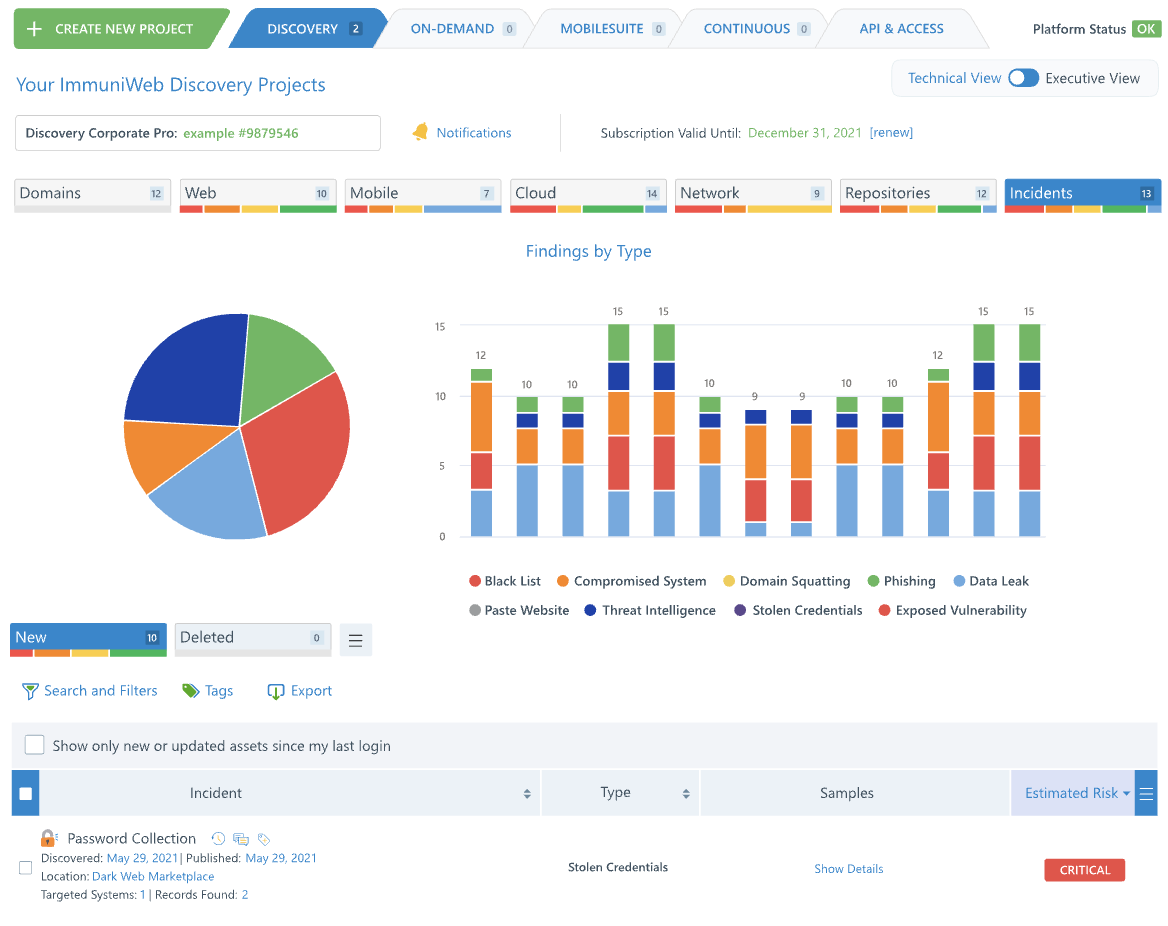This screenshot has height=926, width=1168.
Task: Click Show Details for Password Collection
Action: (848, 869)
